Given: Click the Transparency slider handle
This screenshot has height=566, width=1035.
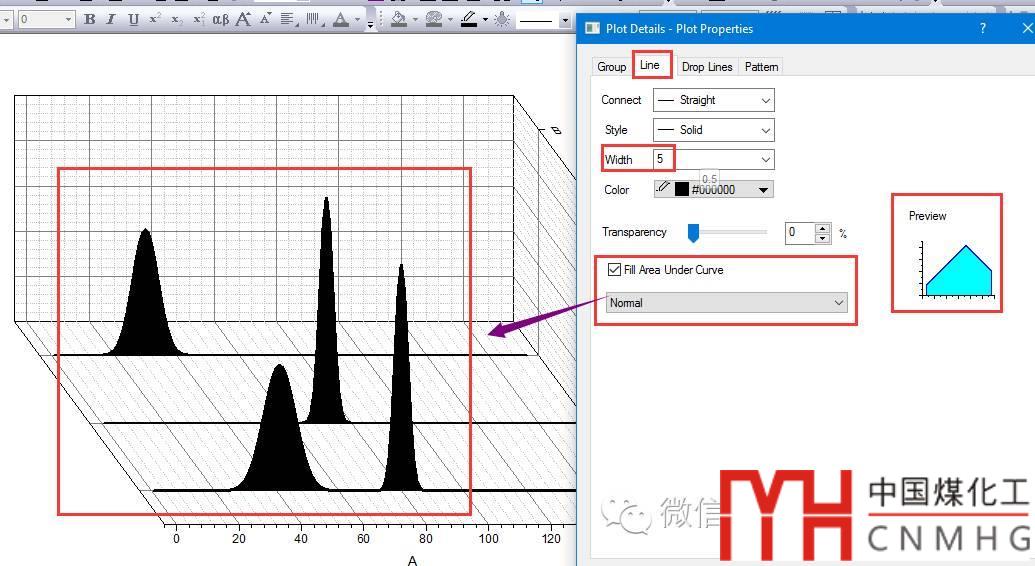Looking at the screenshot, I should pyautogui.click(x=693, y=232).
